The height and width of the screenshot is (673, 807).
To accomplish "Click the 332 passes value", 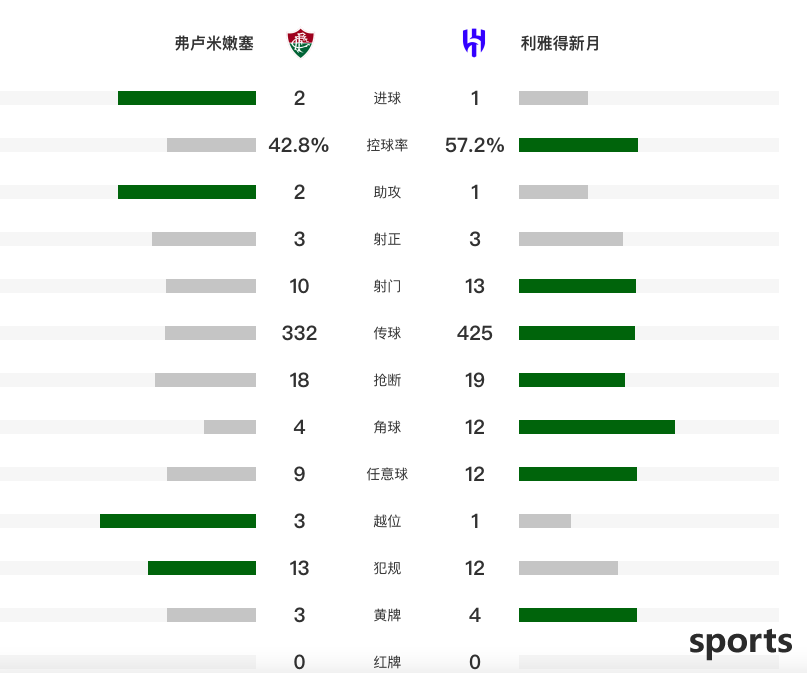I will coord(299,333).
